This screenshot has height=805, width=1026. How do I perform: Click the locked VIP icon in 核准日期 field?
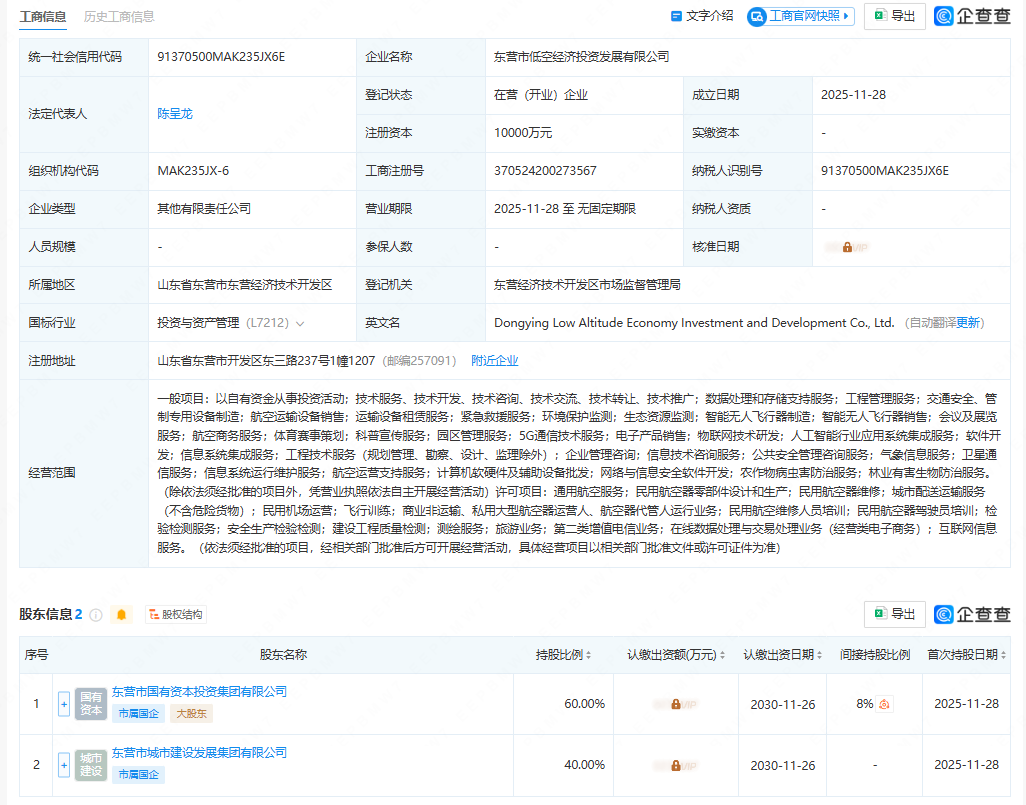[x=846, y=246]
